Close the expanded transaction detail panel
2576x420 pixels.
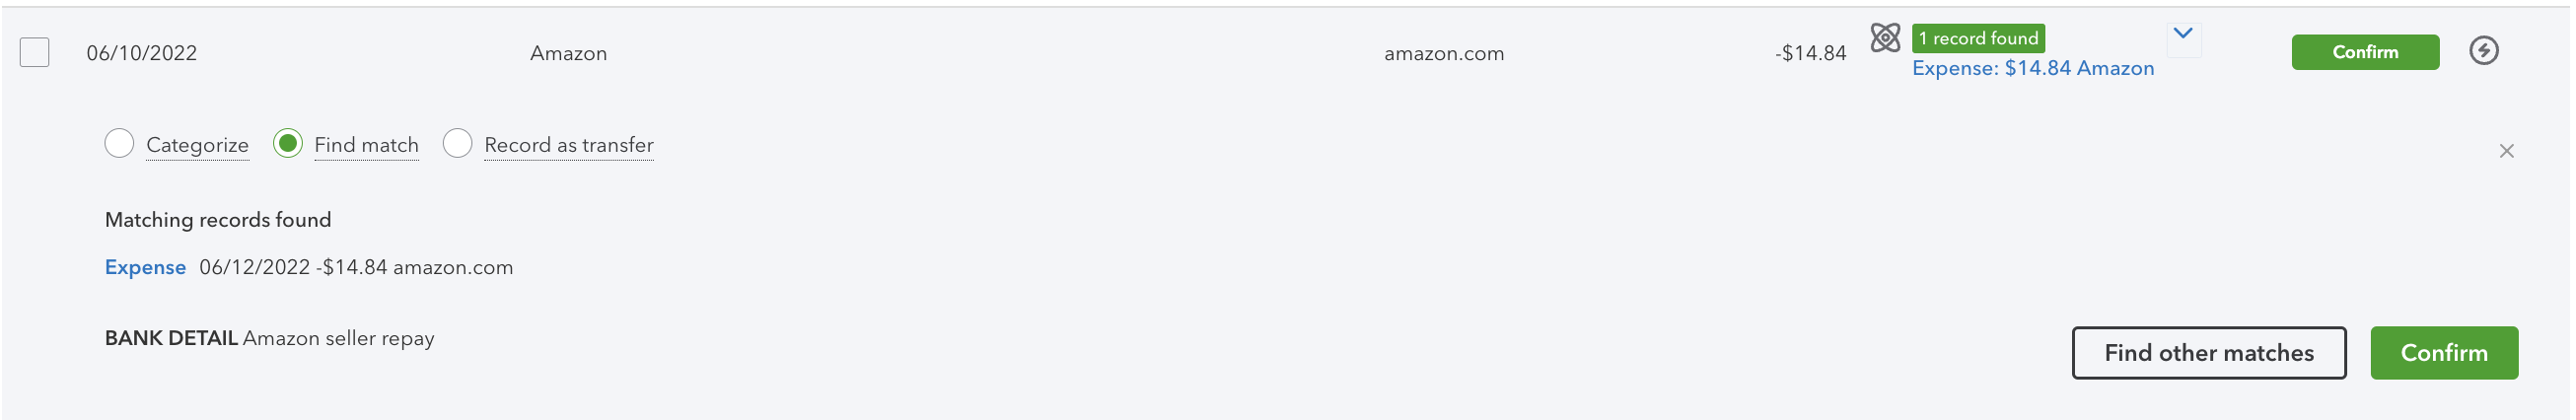click(x=2506, y=151)
